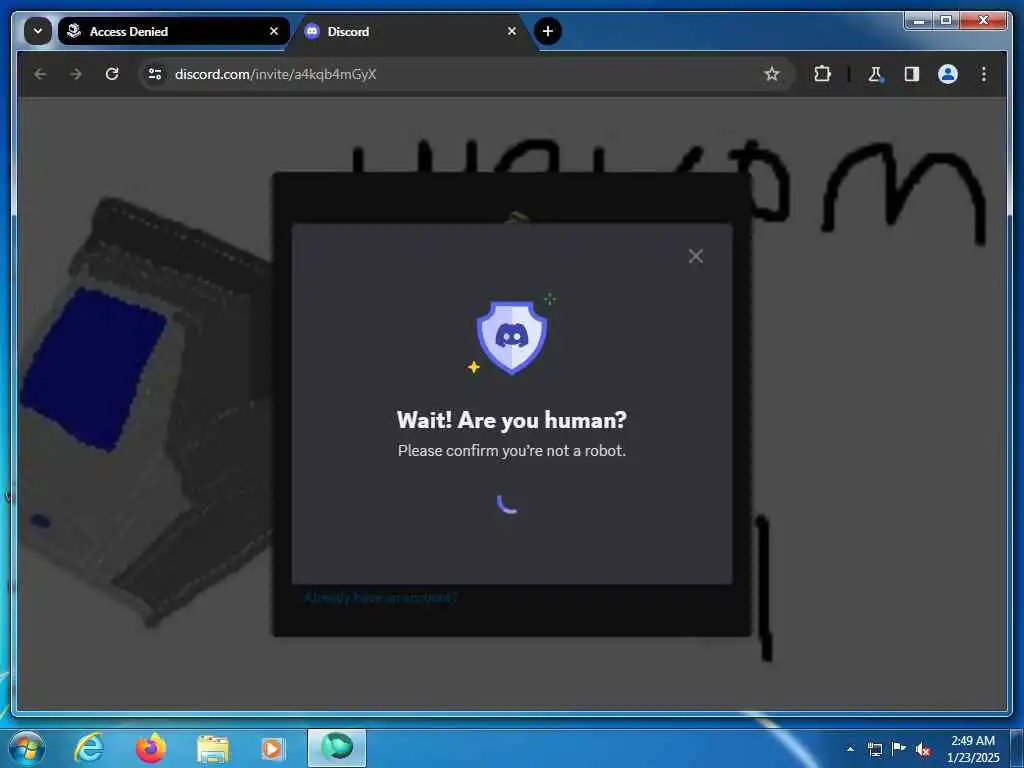
Task: Select the active browser taskbar button
Action: point(337,748)
